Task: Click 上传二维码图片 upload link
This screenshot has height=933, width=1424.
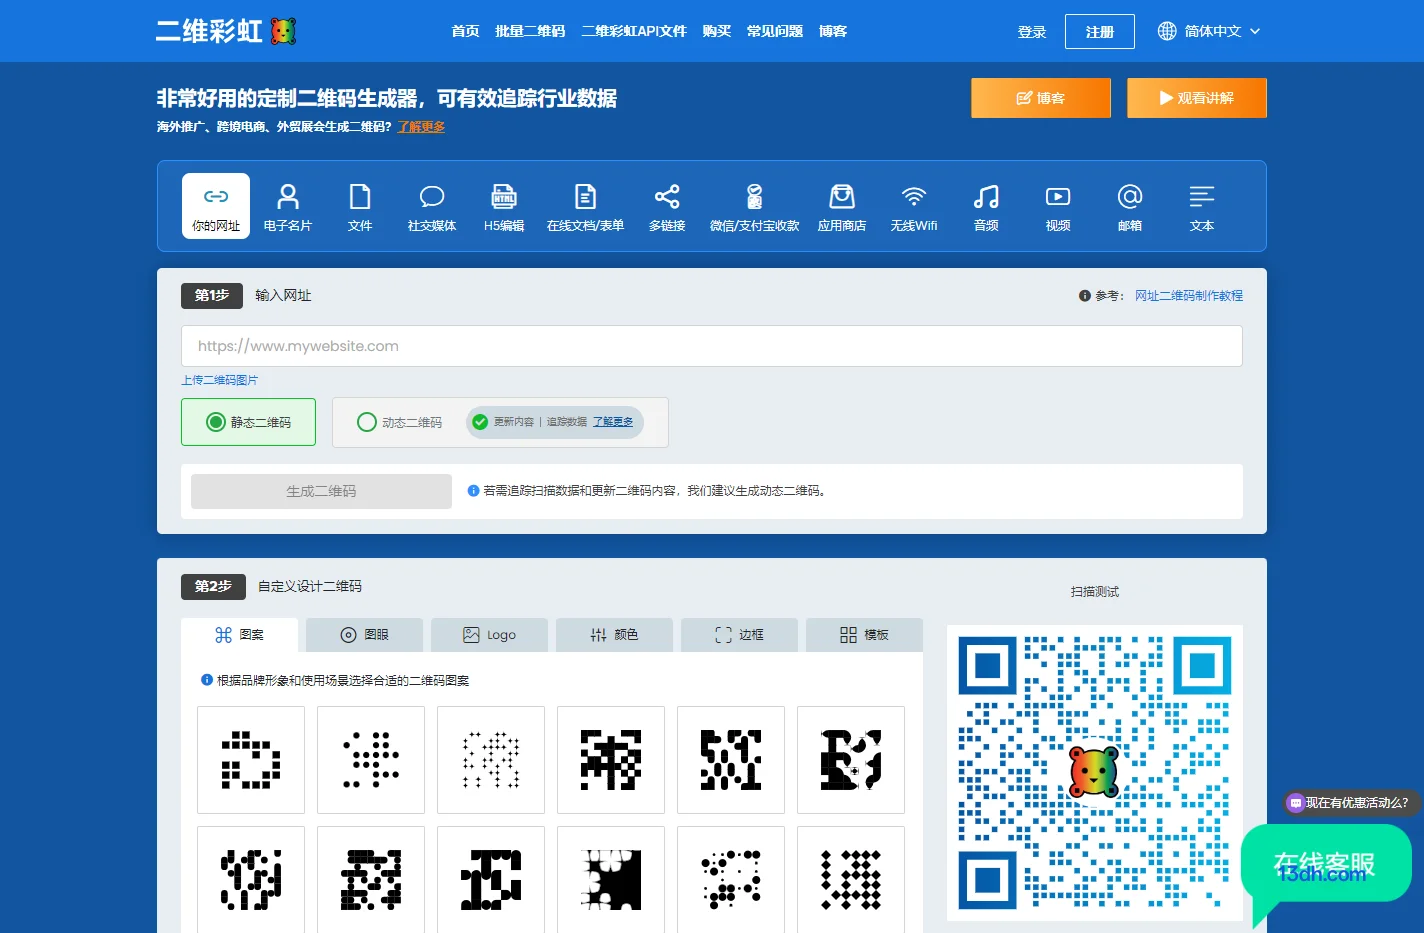Action: 219,380
